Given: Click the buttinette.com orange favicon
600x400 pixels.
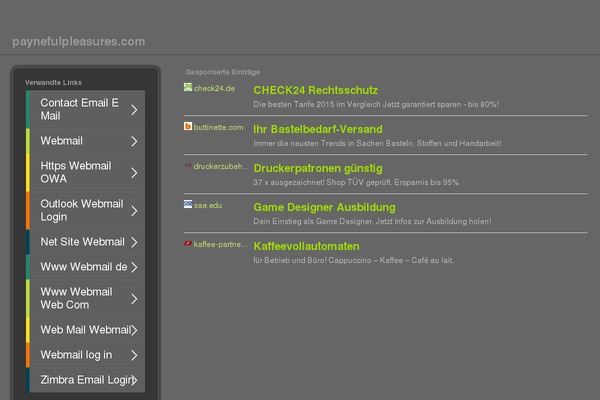Looking at the screenshot, I should [188, 126].
